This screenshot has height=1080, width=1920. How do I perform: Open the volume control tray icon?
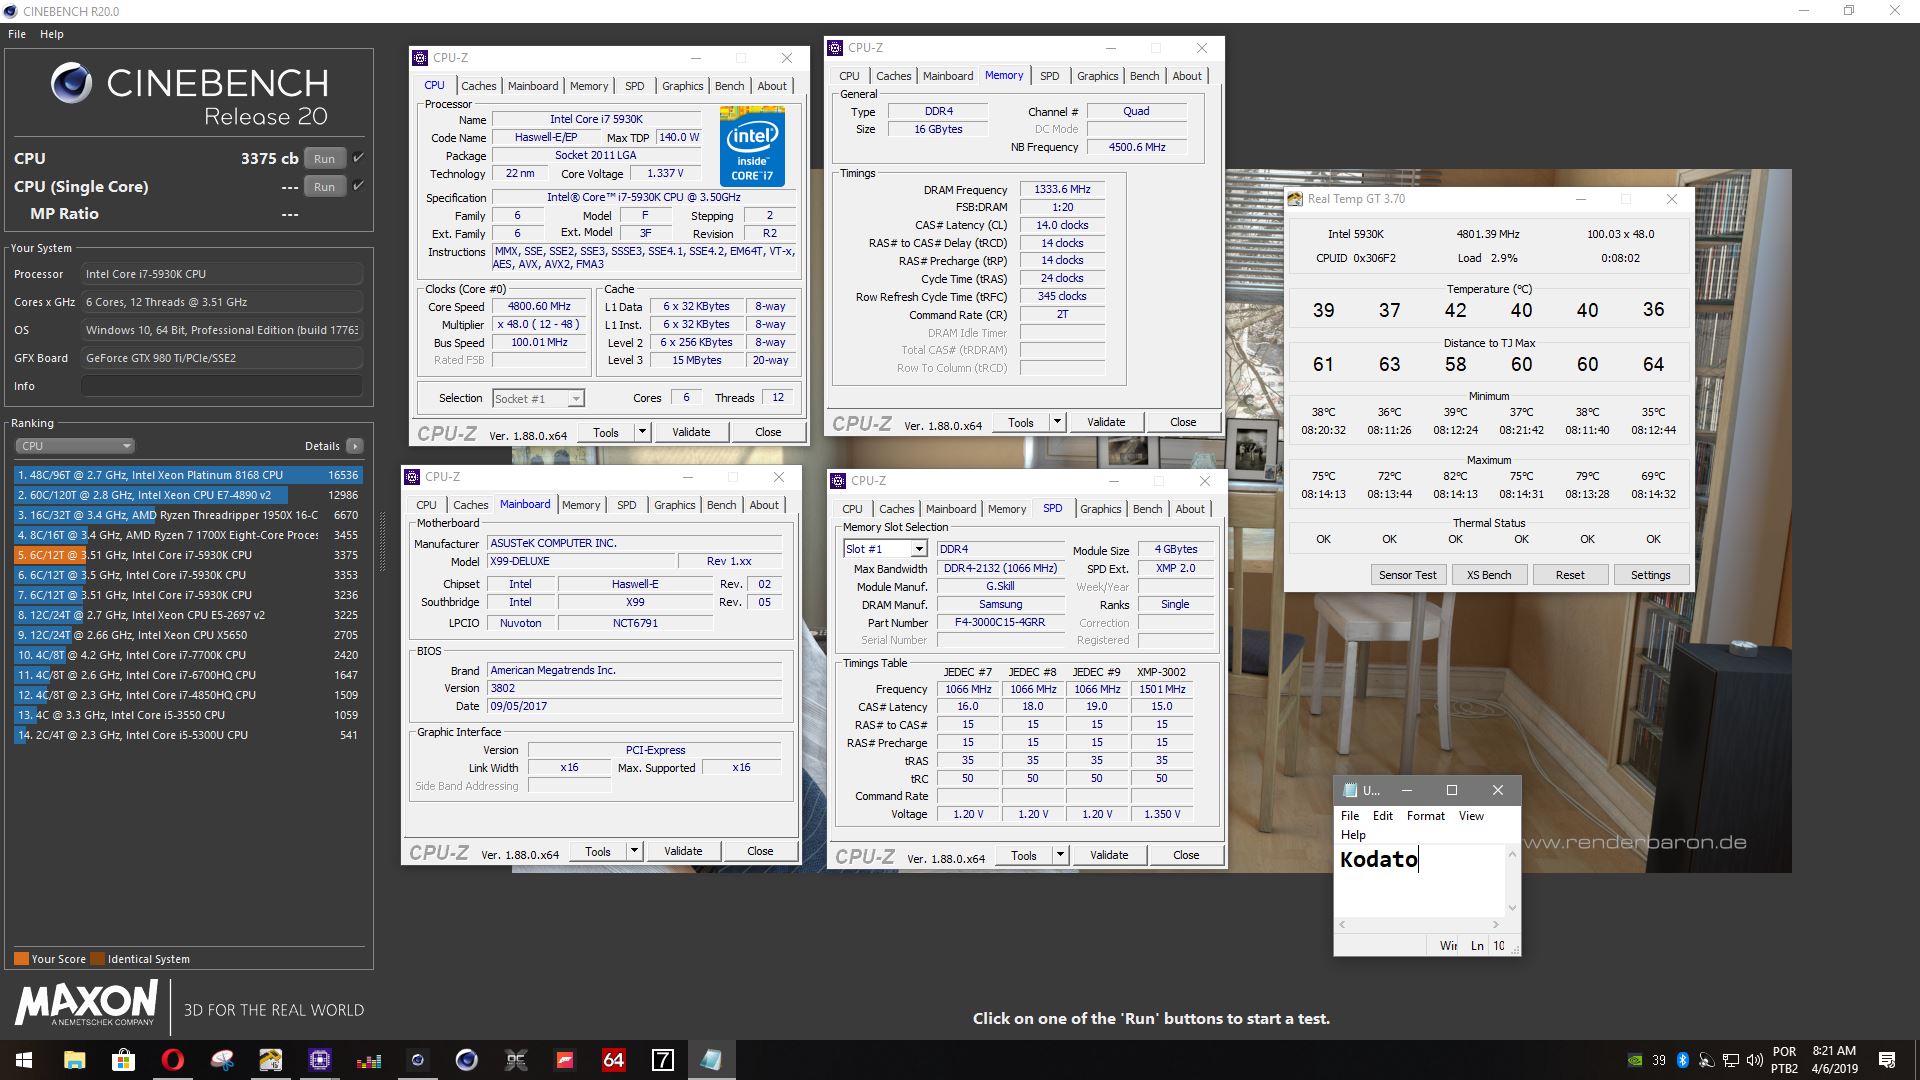point(1754,1060)
